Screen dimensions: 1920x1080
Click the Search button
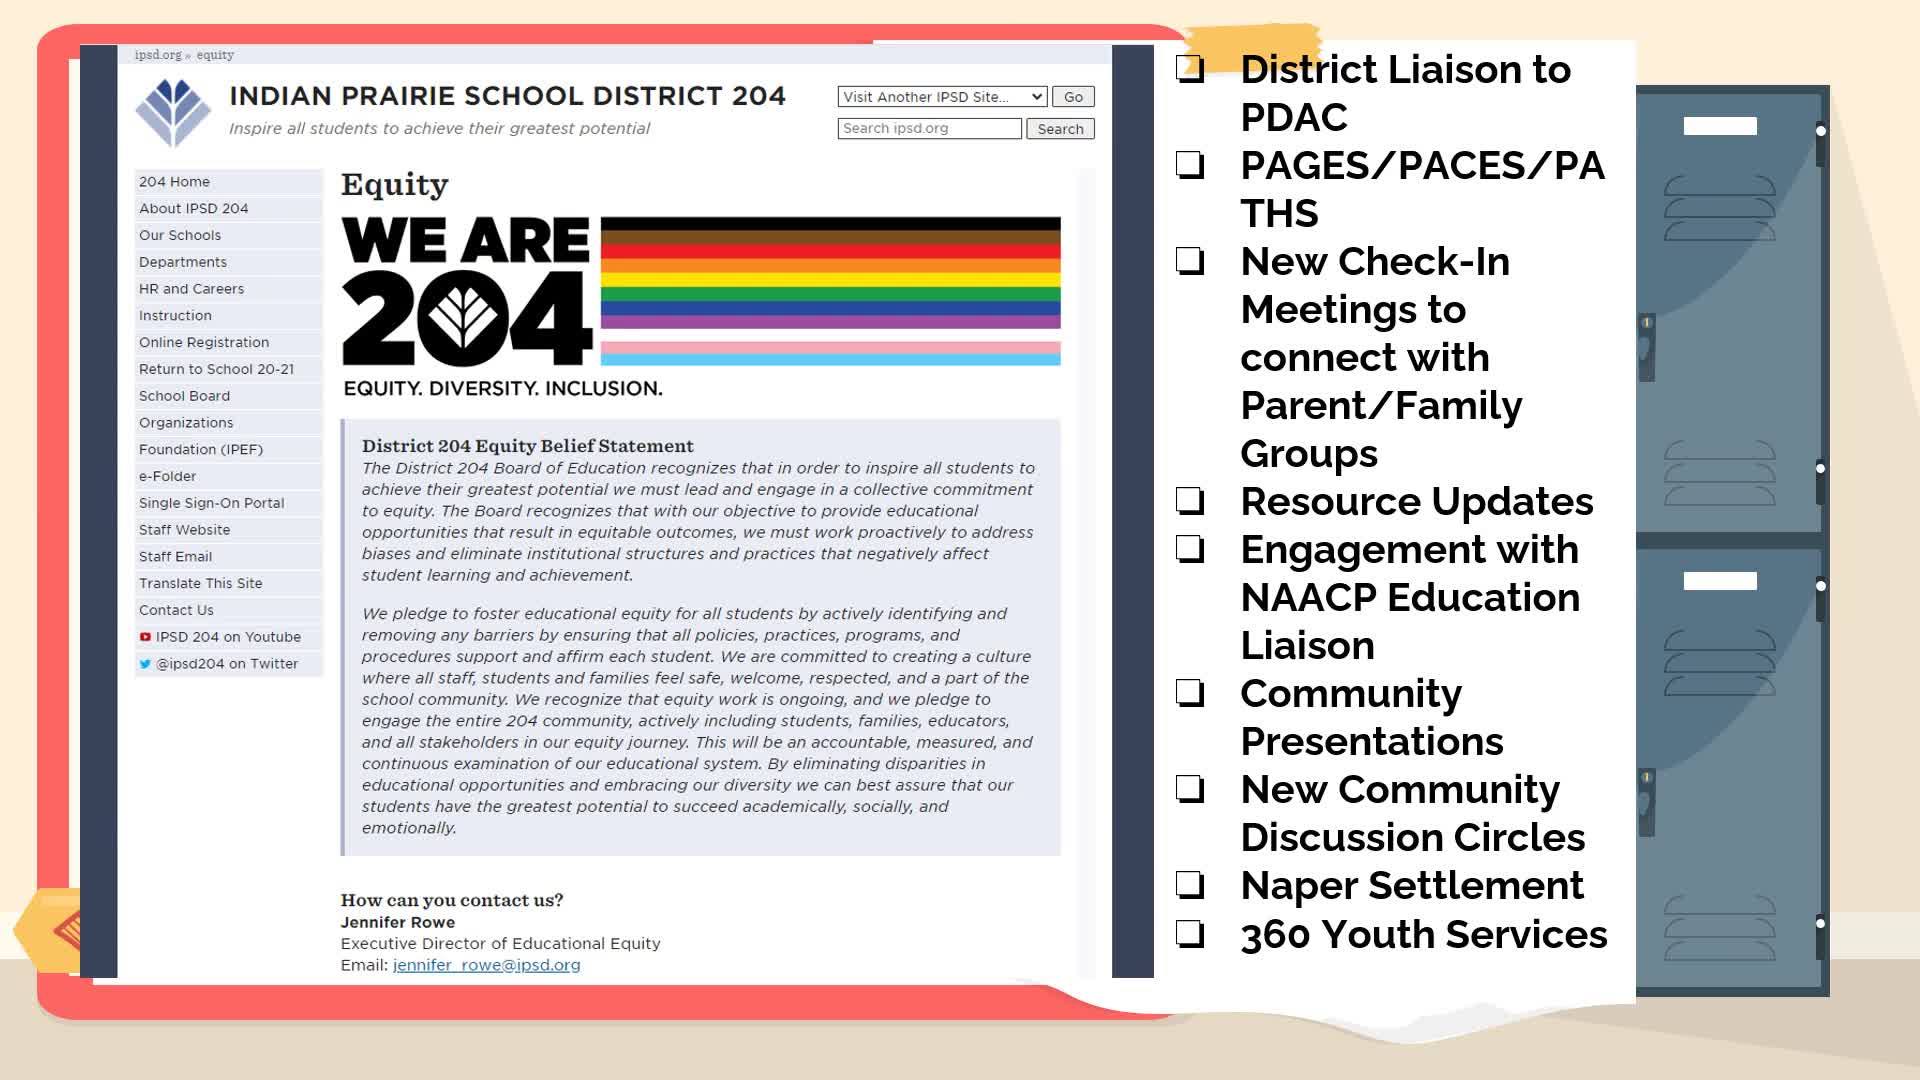pyautogui.click(x=1060, y=129)
